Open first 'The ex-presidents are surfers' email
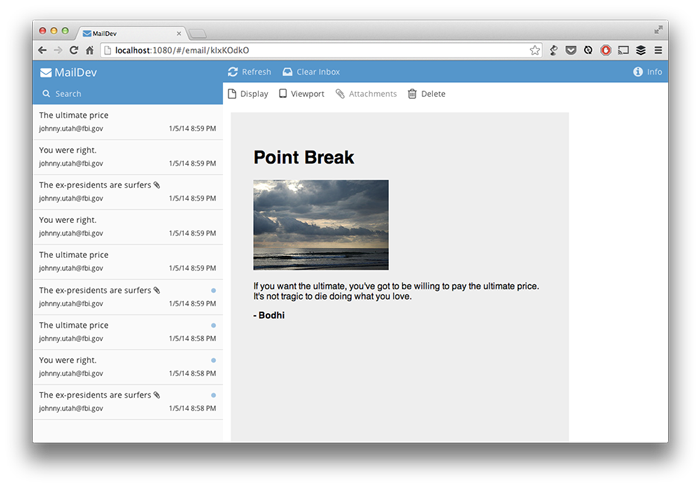Viewport: 700px width, 487px height. pos(128,192)
